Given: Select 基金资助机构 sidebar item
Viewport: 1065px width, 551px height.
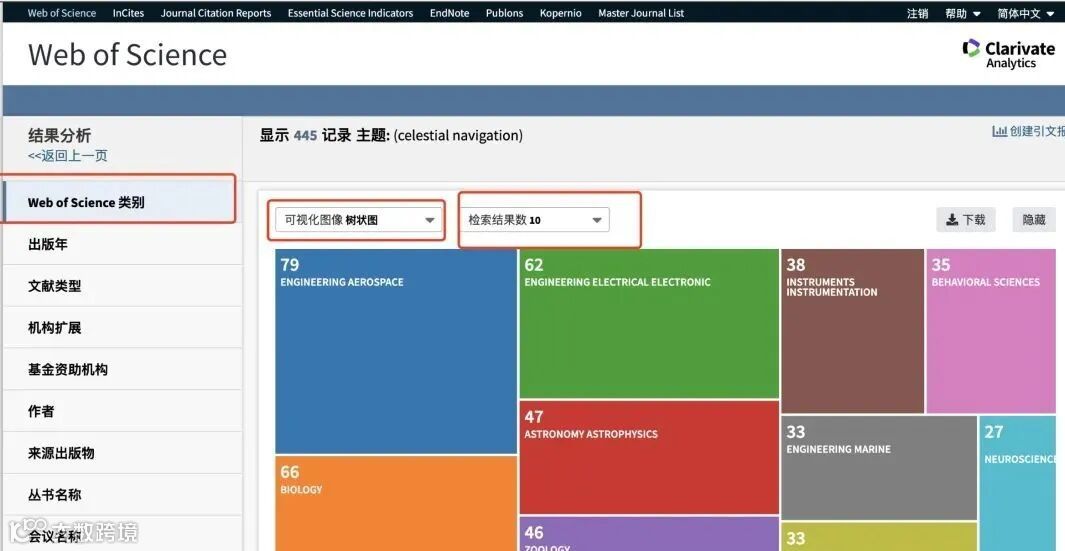Looking at the screenshot, I should tap(122, 370).
